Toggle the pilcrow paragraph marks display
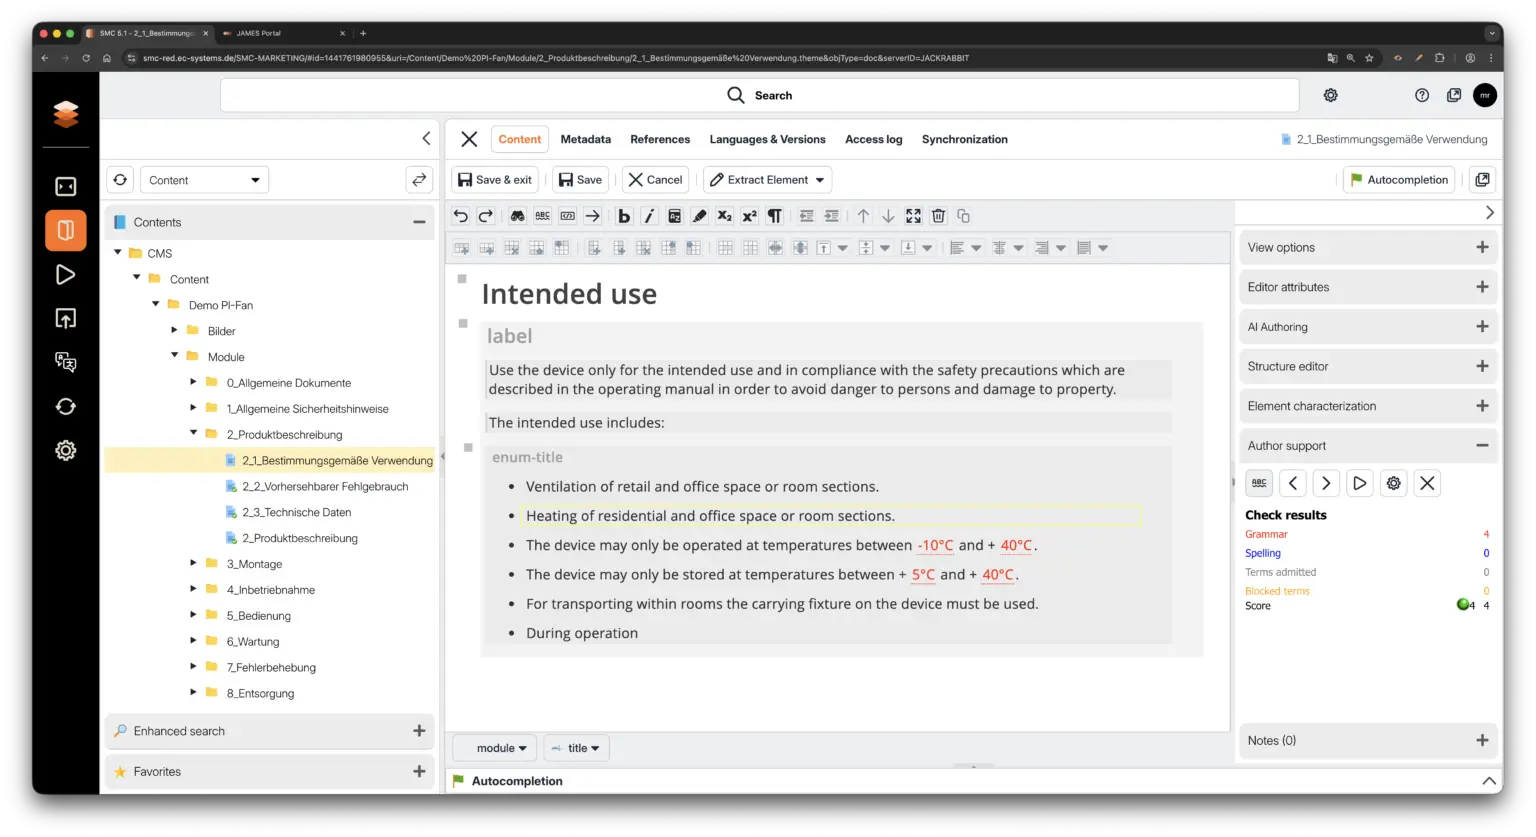This screenshot has width=1536, height=837. [x=774, y=216]
